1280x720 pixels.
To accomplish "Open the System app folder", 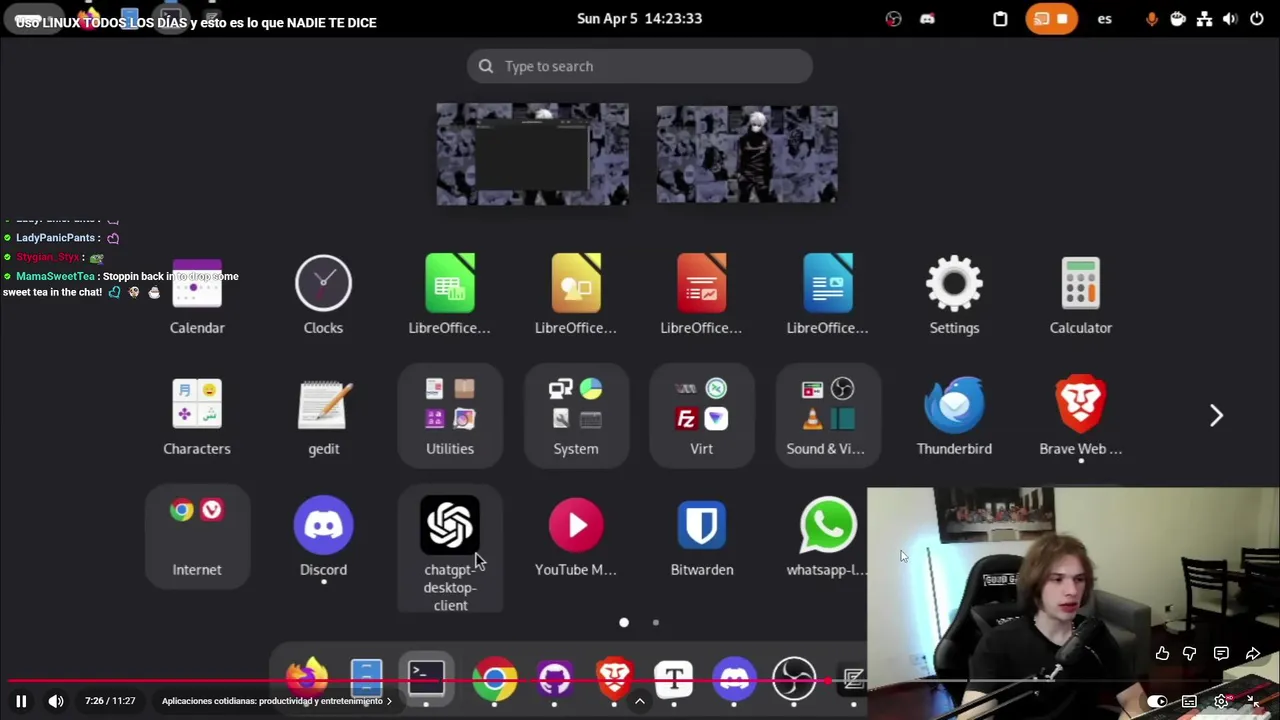I will click(x=576, y=416).
